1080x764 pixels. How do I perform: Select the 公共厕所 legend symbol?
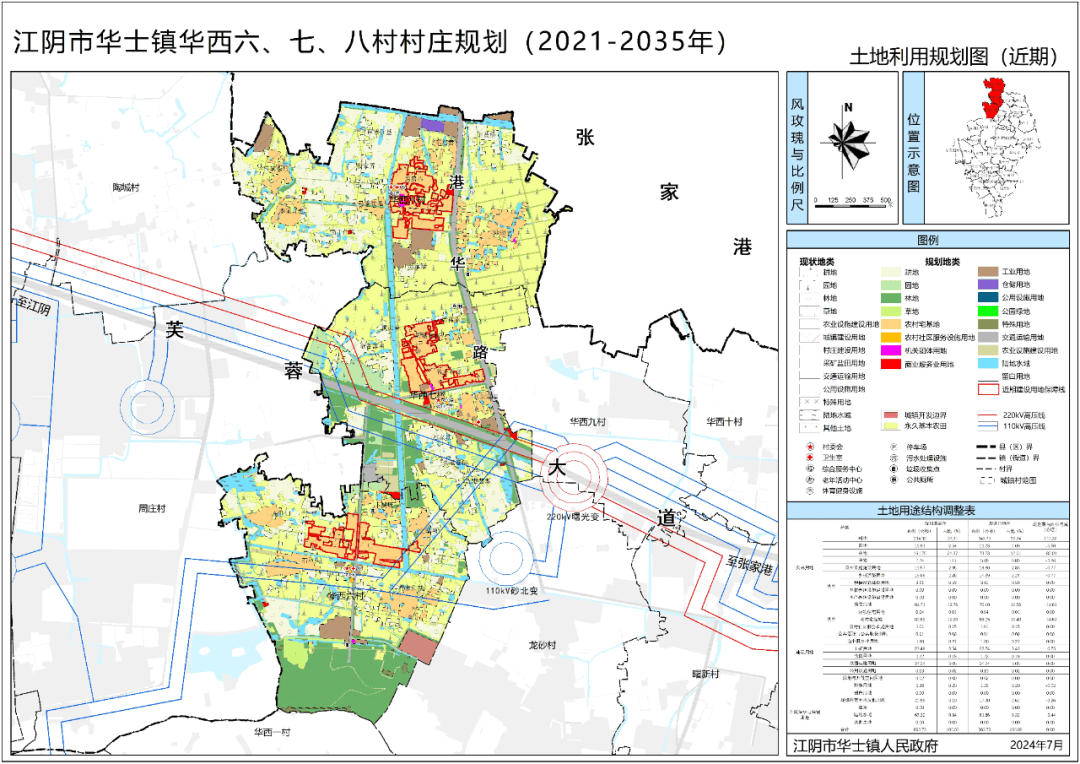coord(893,480)
